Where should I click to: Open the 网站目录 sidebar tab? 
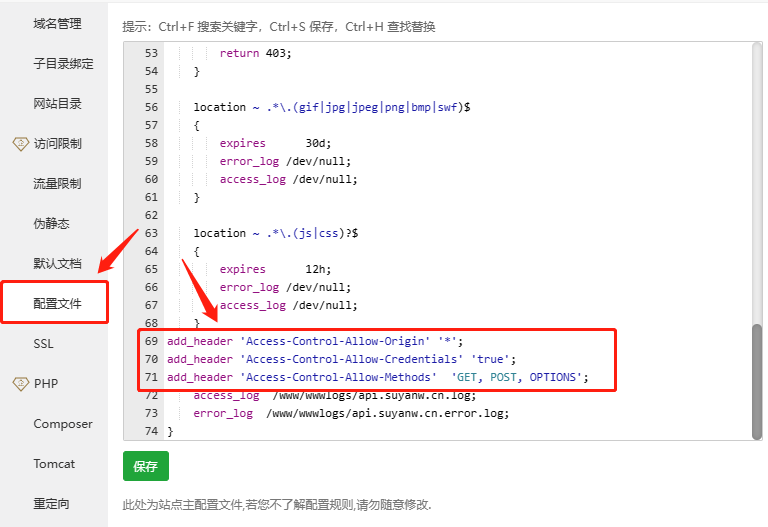tap(57, 103)
